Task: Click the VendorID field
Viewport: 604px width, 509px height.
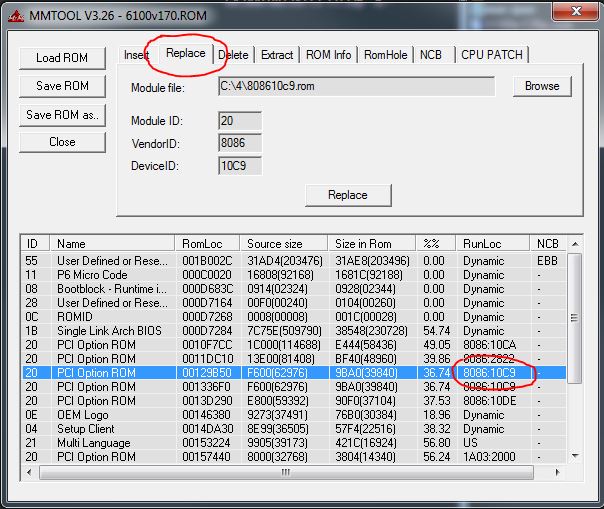Action: click(x=240, y=143)
